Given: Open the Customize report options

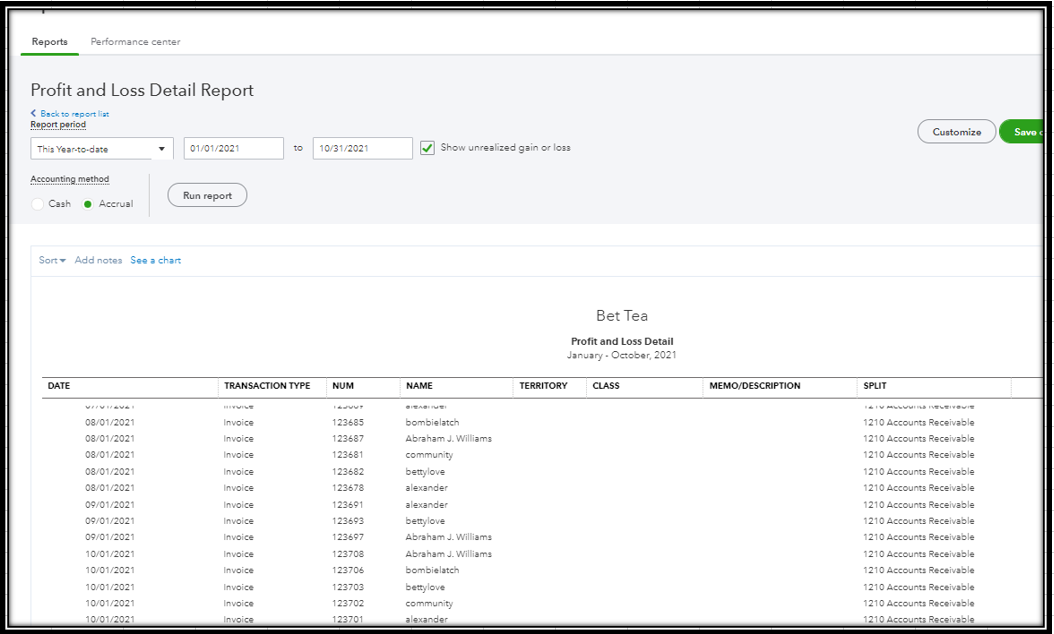Looking at the screenshot, I should tap(957, 132).
